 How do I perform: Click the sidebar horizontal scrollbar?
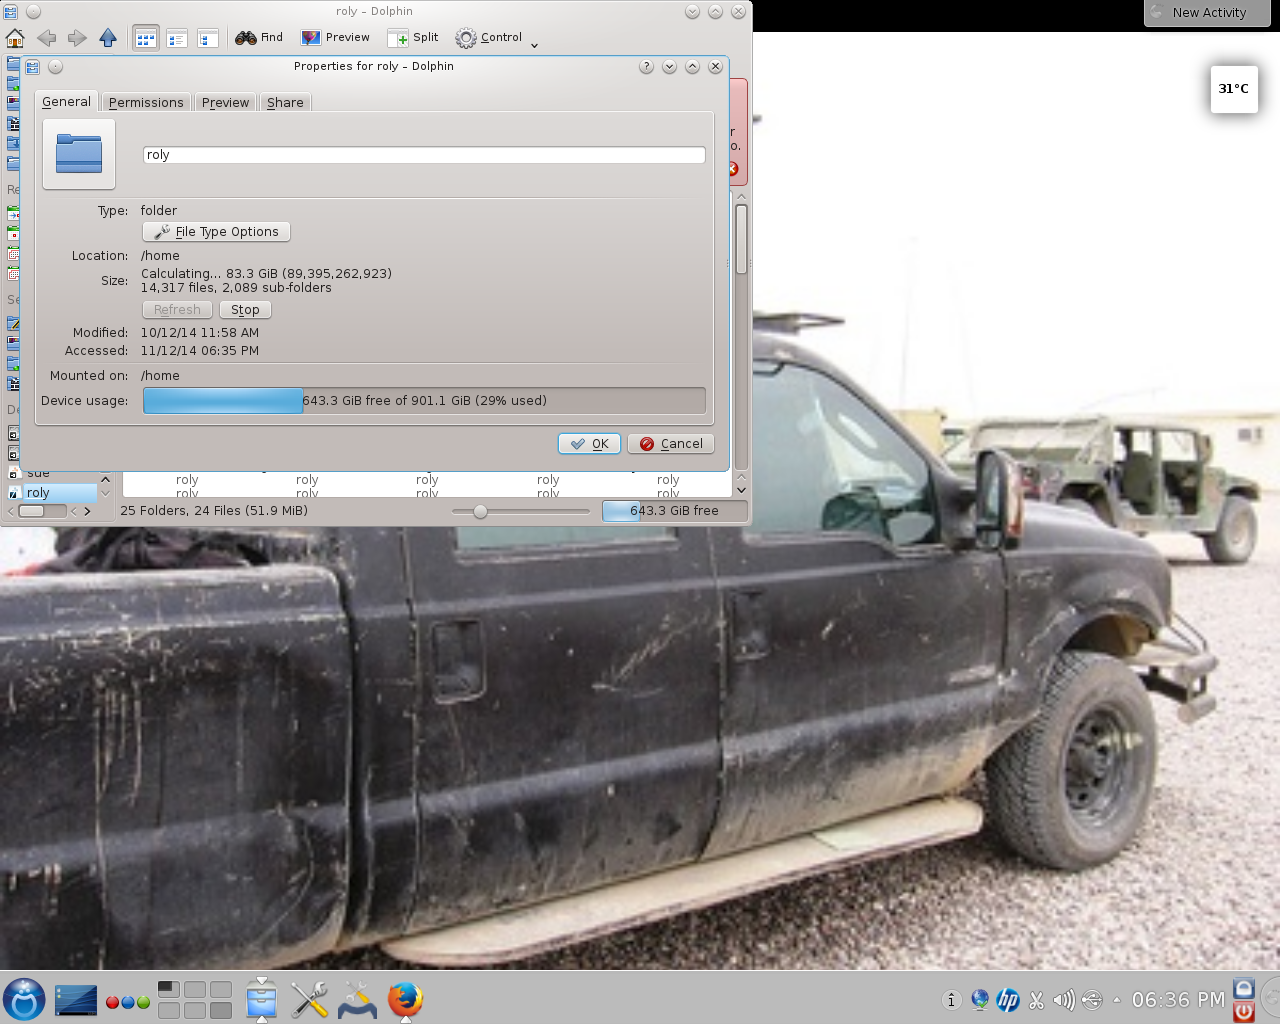click(40, 511)
